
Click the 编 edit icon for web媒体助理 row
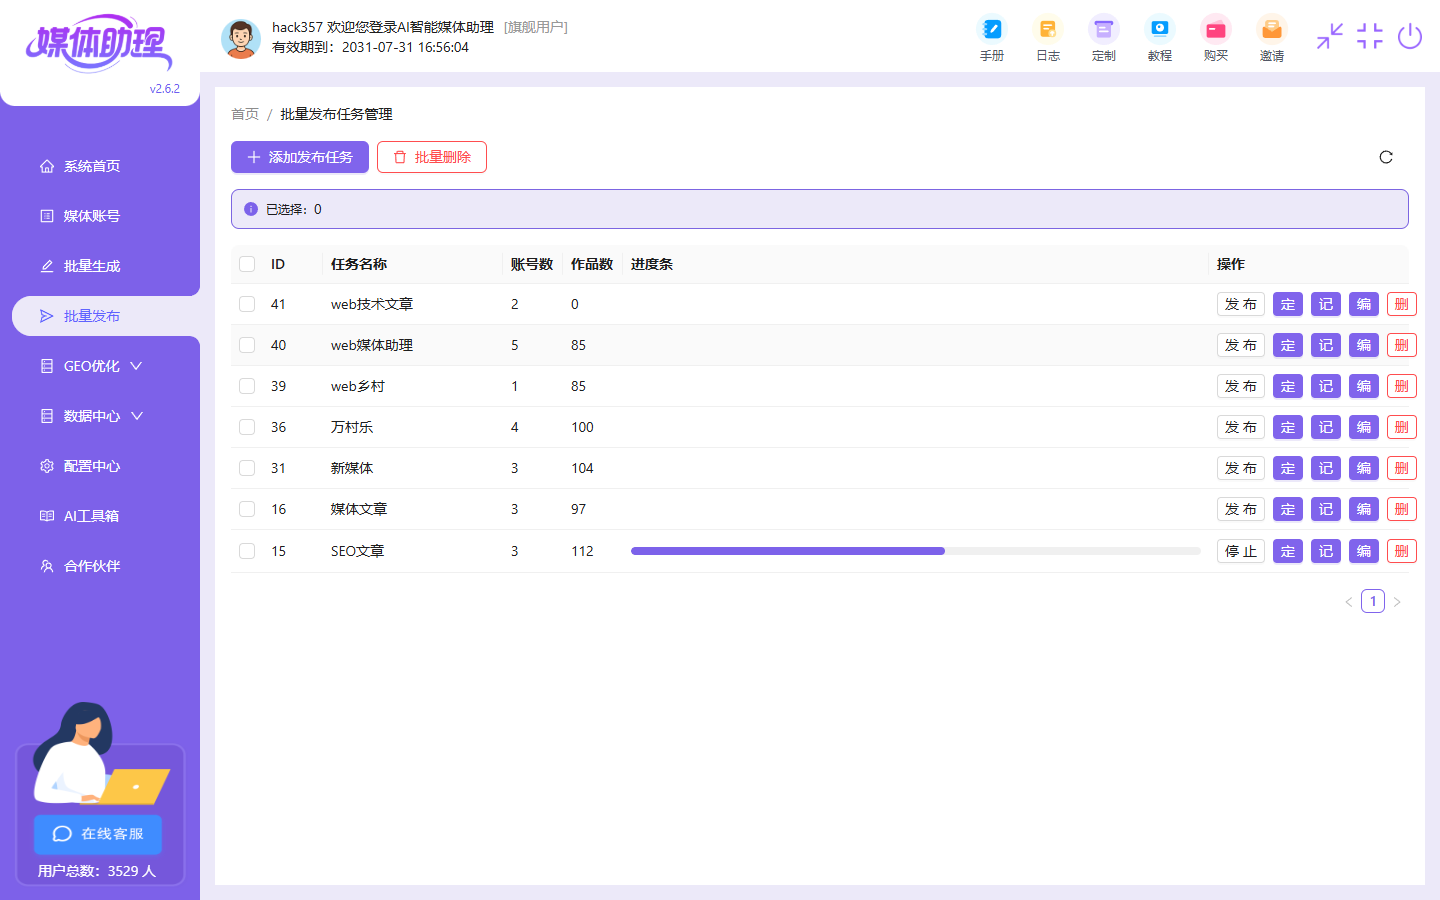pos(1364,345)
